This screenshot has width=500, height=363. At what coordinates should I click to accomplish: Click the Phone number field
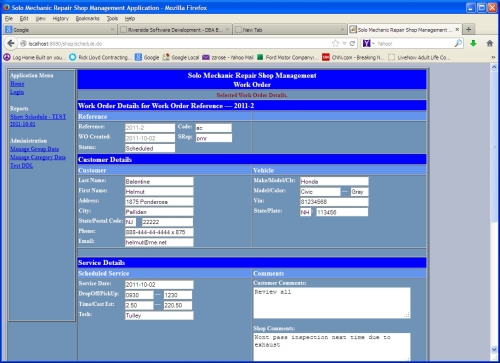click(159, 232)
